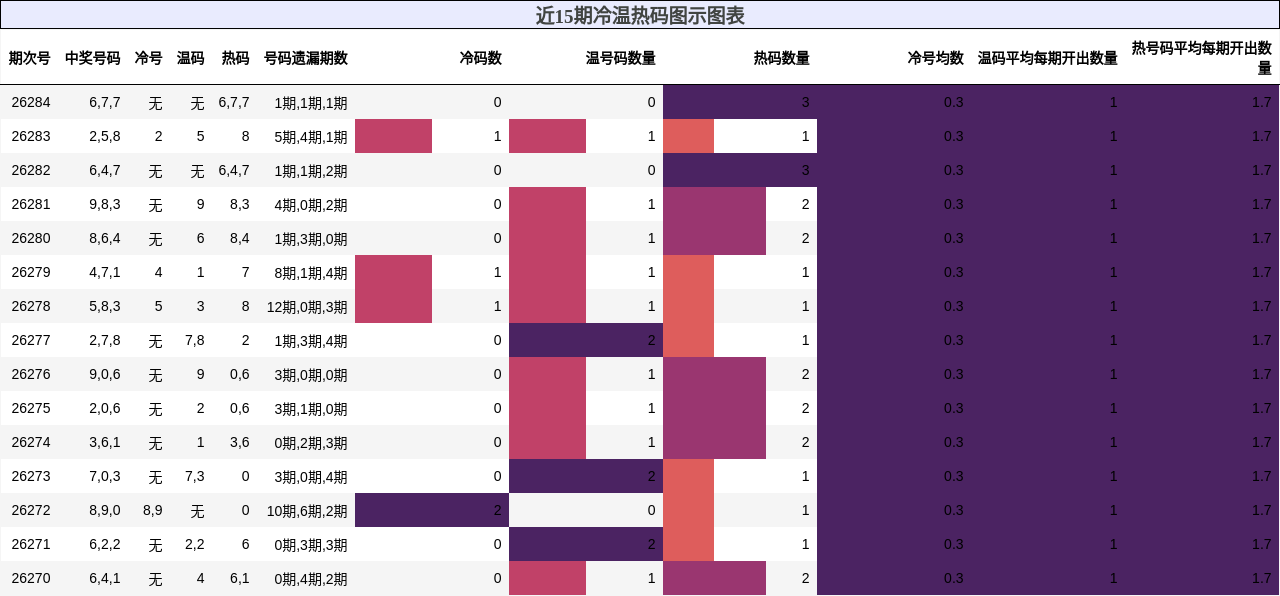Click omission cell 4期,0期,2期
The image size is (1280, 596).
[311, 204]
